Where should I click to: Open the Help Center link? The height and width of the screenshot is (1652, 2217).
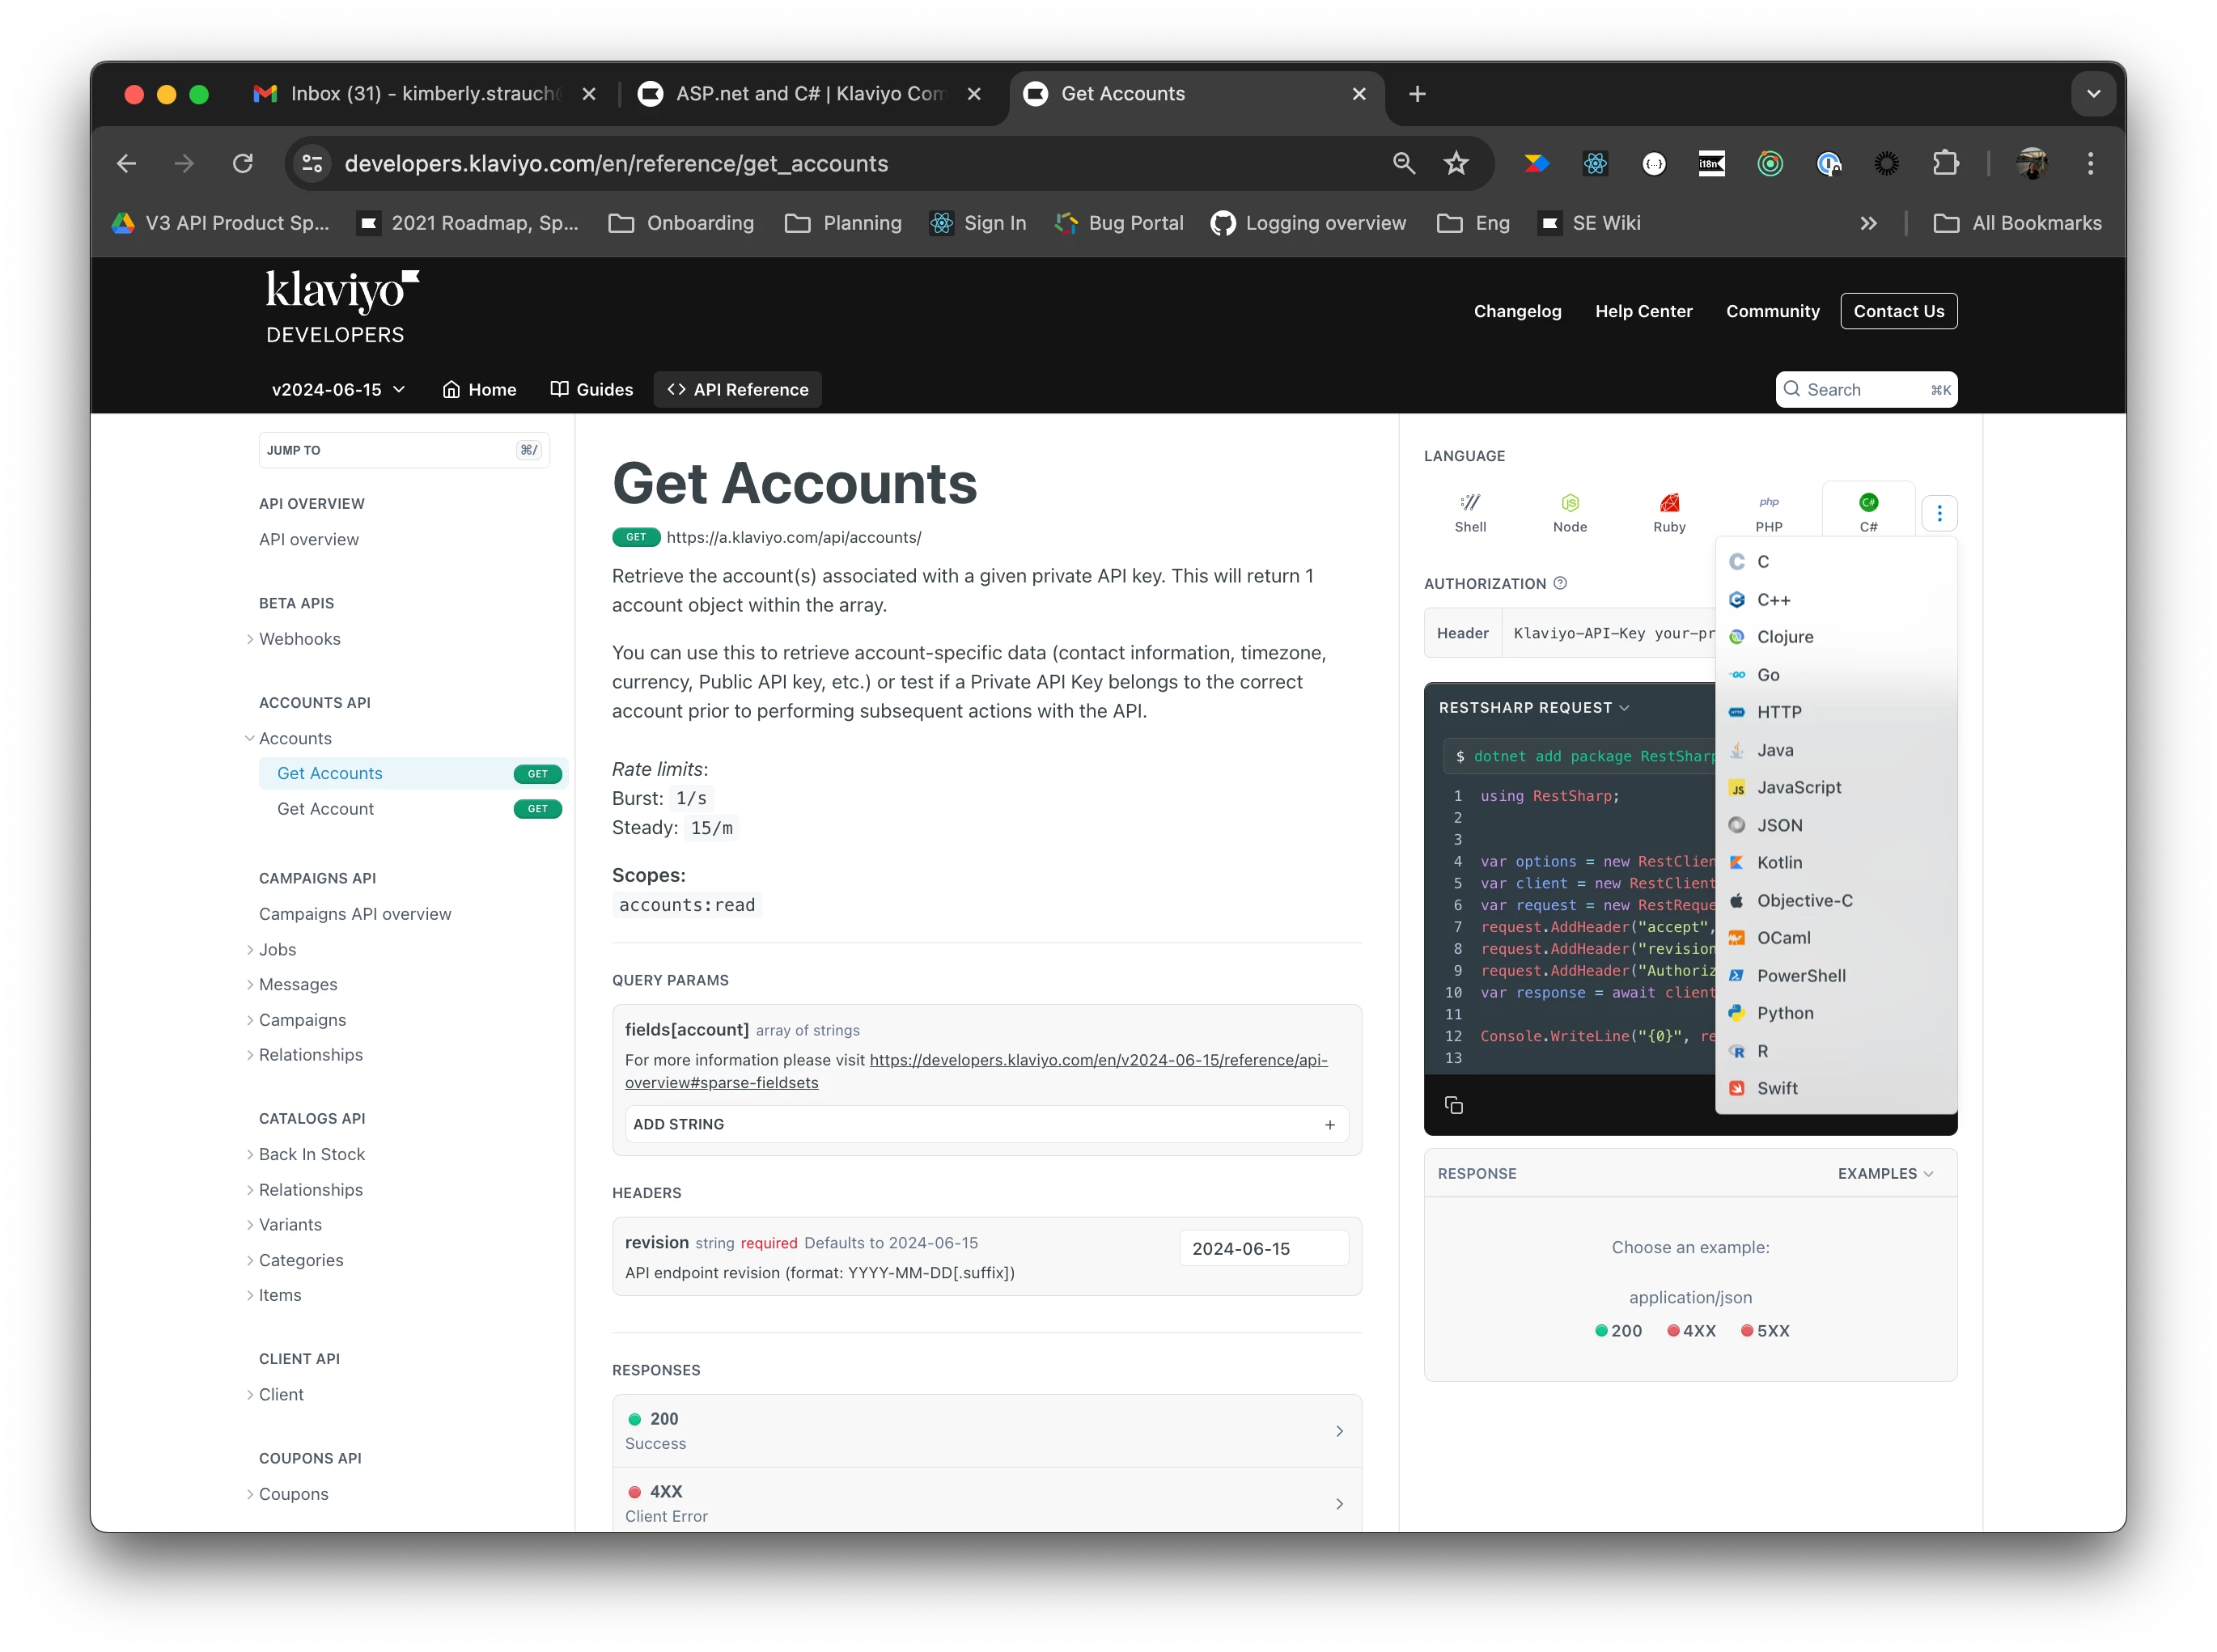pyautogui.click(x=1643, y=311)
